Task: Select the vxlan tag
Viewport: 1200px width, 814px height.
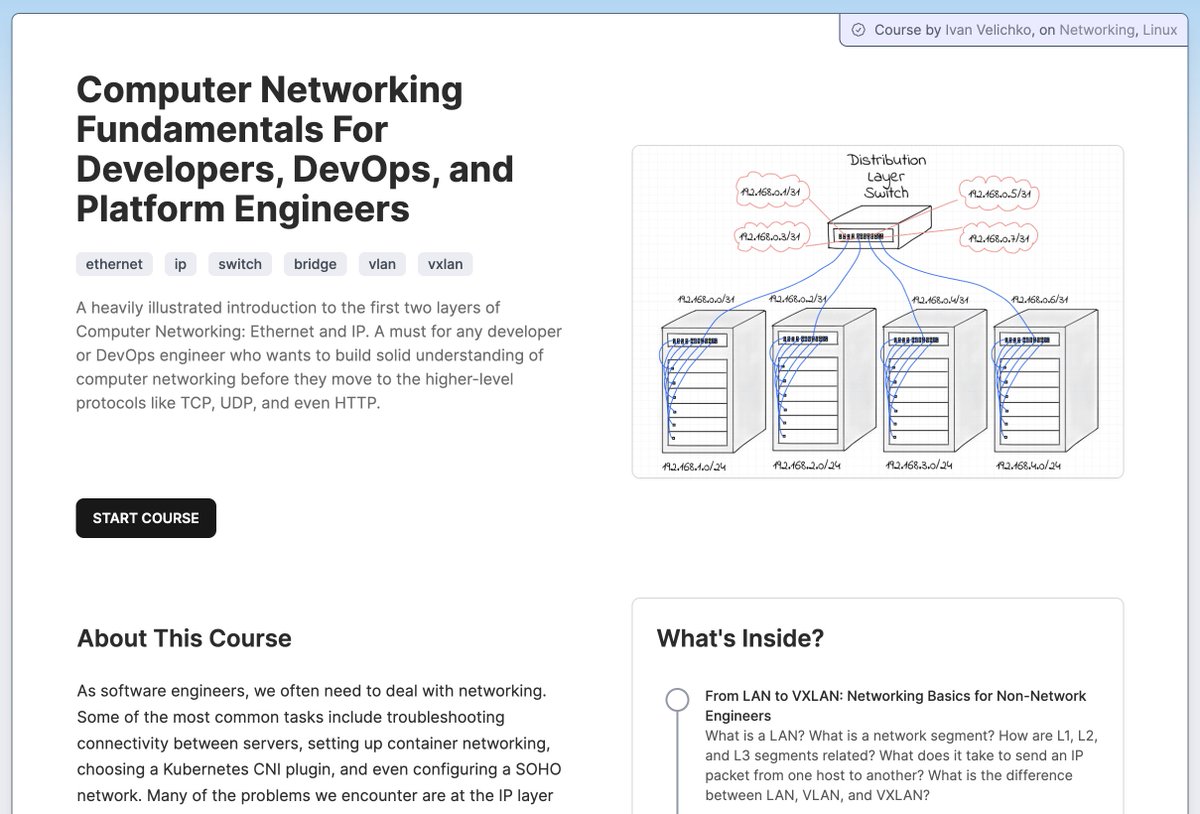Action: [x=445, y=264]
